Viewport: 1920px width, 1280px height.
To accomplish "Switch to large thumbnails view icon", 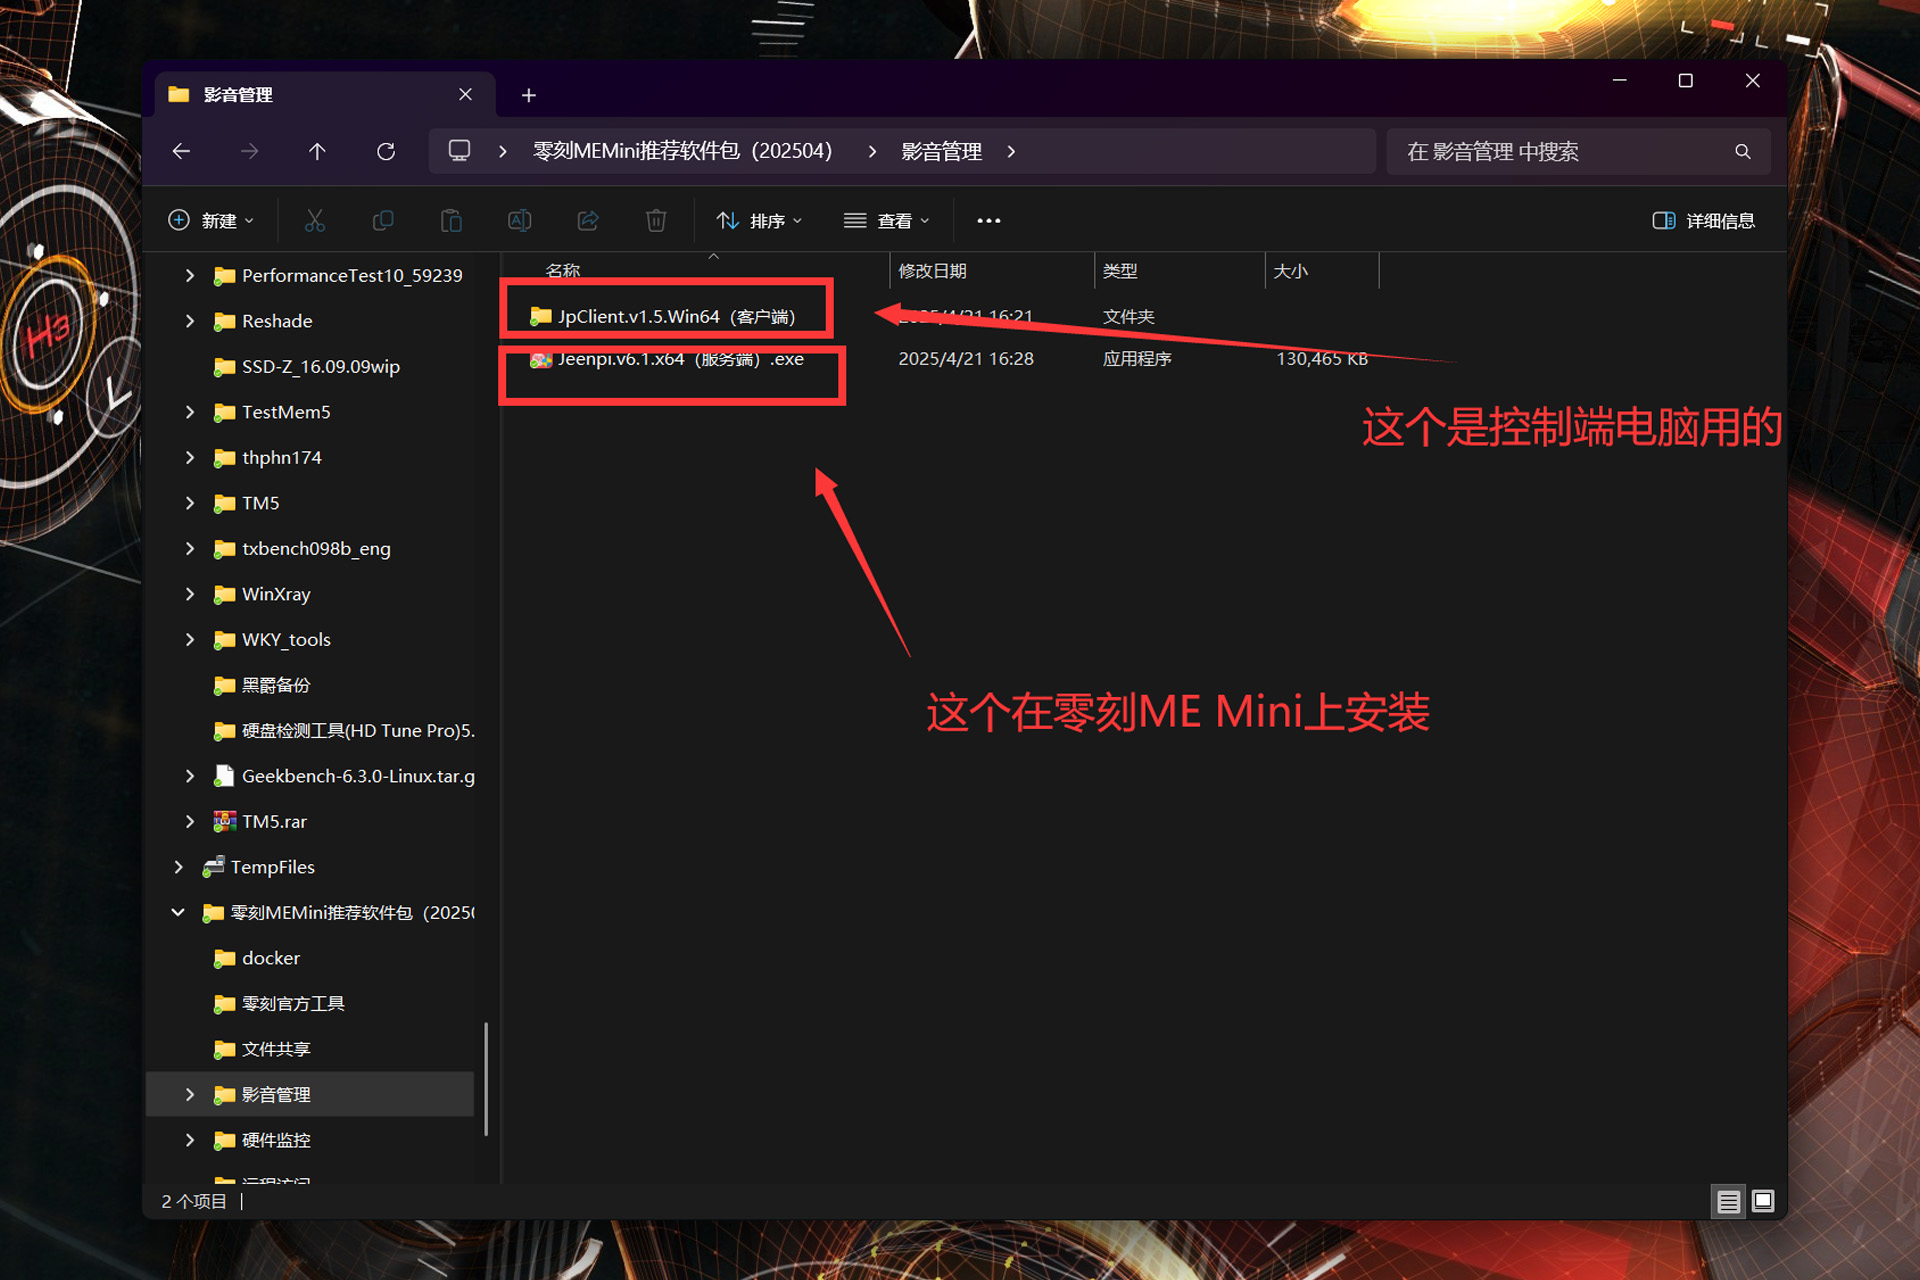I will click(1763, 1201).
